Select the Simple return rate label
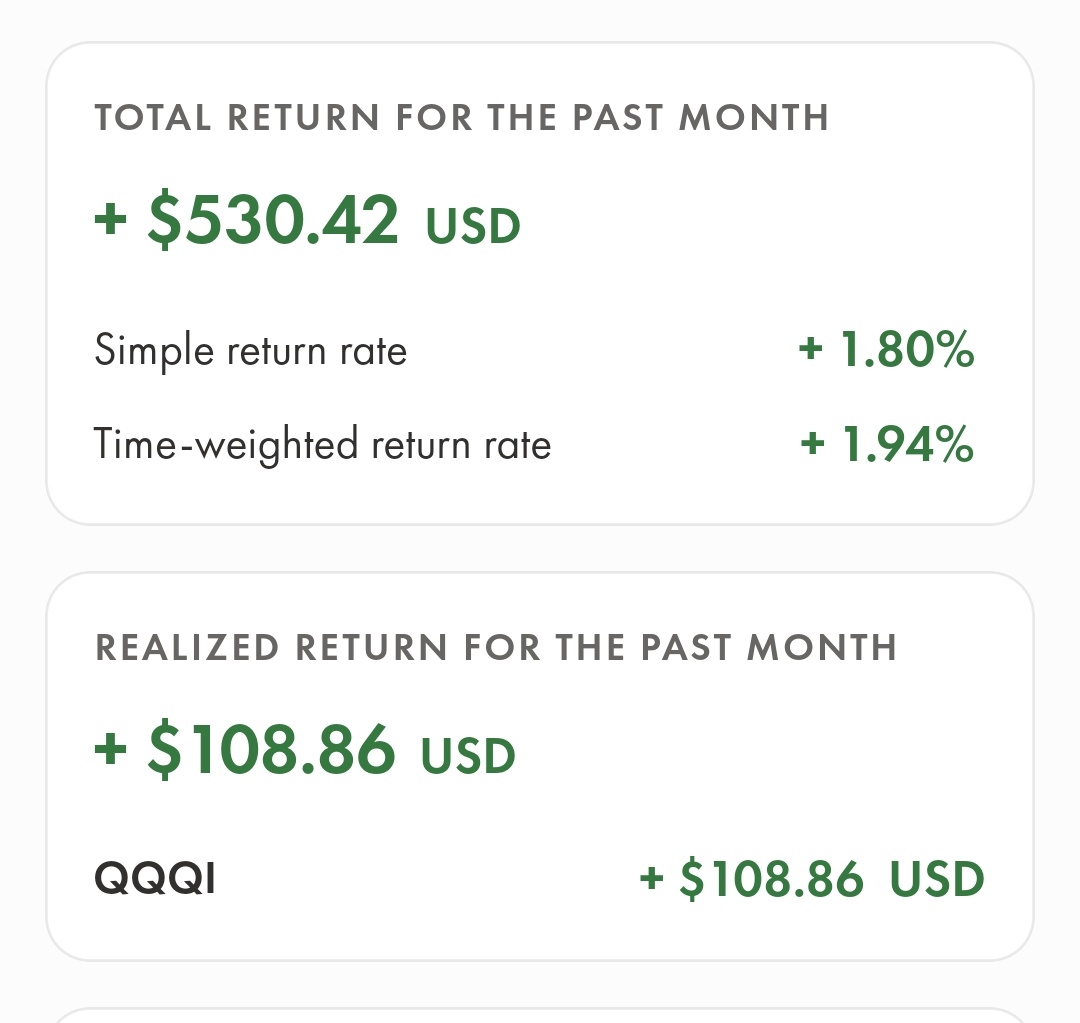Viewport: 1080px width, 1023px height. (250, 351)
